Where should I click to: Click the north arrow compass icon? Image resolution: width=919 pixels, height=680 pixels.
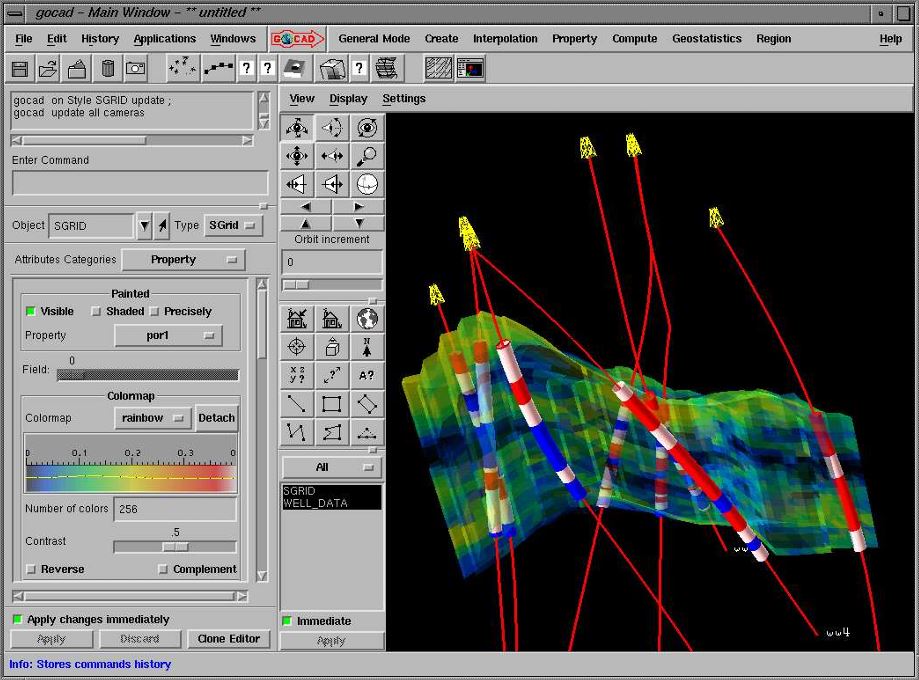pyautogui.click(x=367, y=347)
